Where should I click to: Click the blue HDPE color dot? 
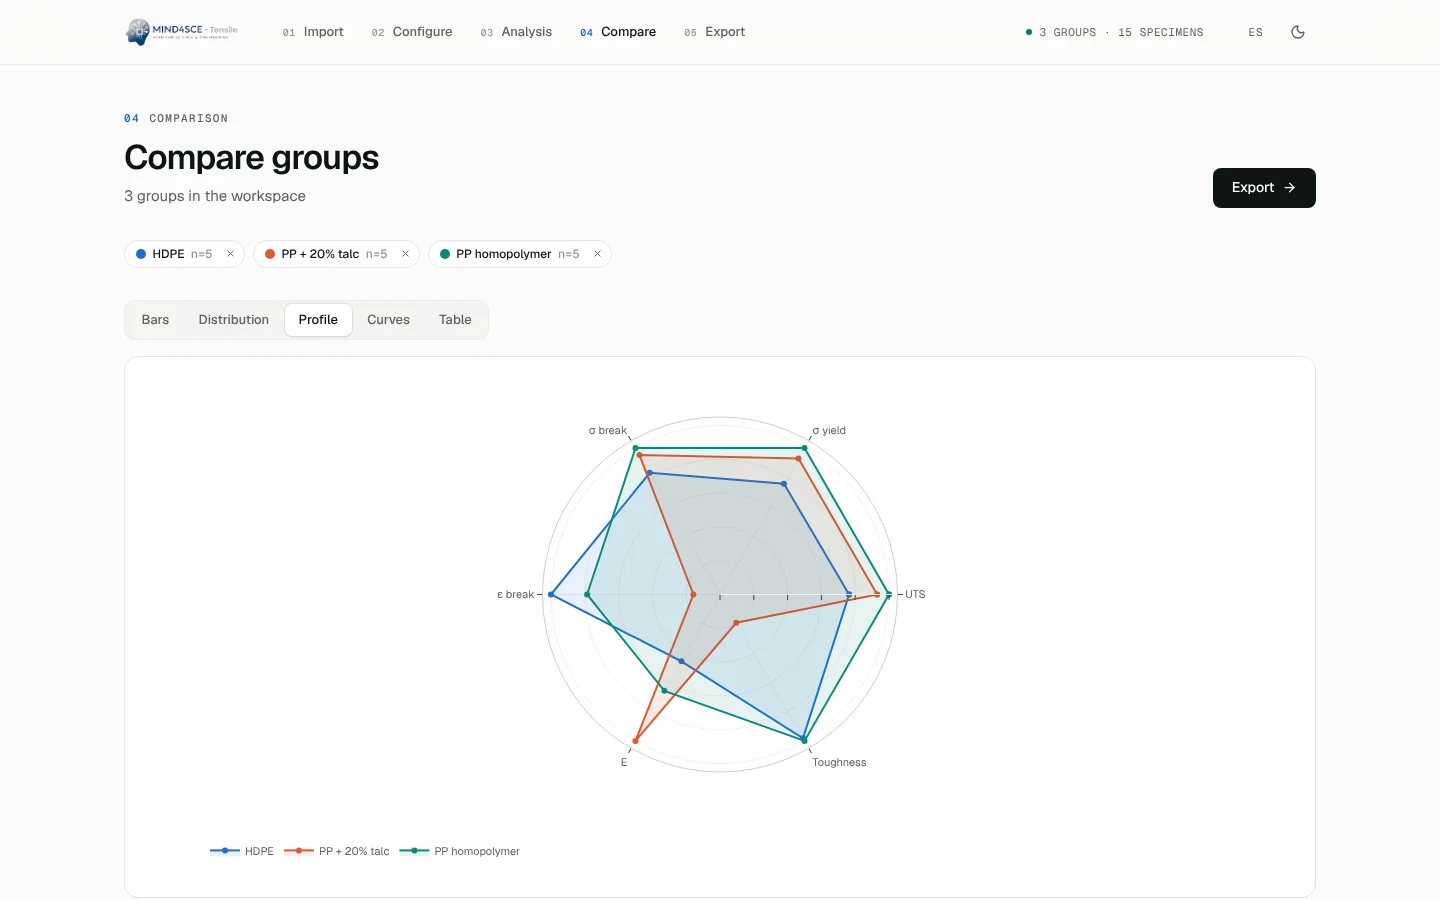click(141, 254)
